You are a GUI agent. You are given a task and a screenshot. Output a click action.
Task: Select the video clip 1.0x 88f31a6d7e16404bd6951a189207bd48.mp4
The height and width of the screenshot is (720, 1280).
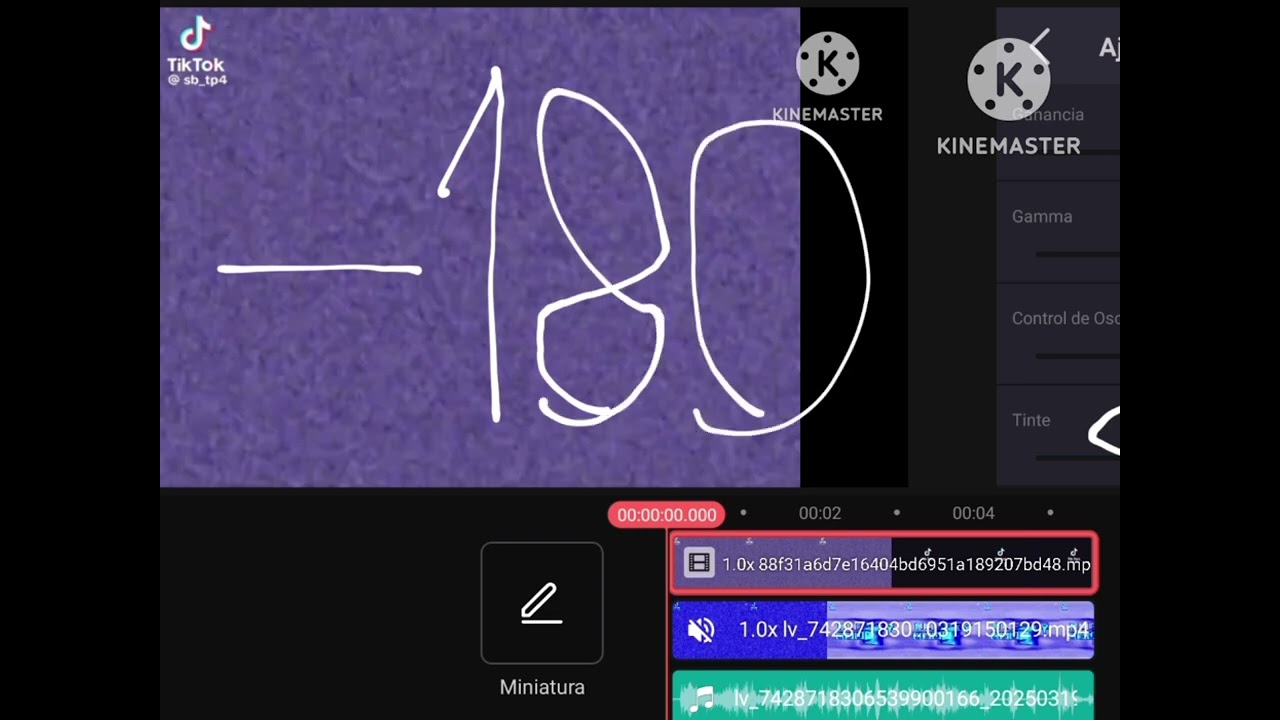(884, 564)
